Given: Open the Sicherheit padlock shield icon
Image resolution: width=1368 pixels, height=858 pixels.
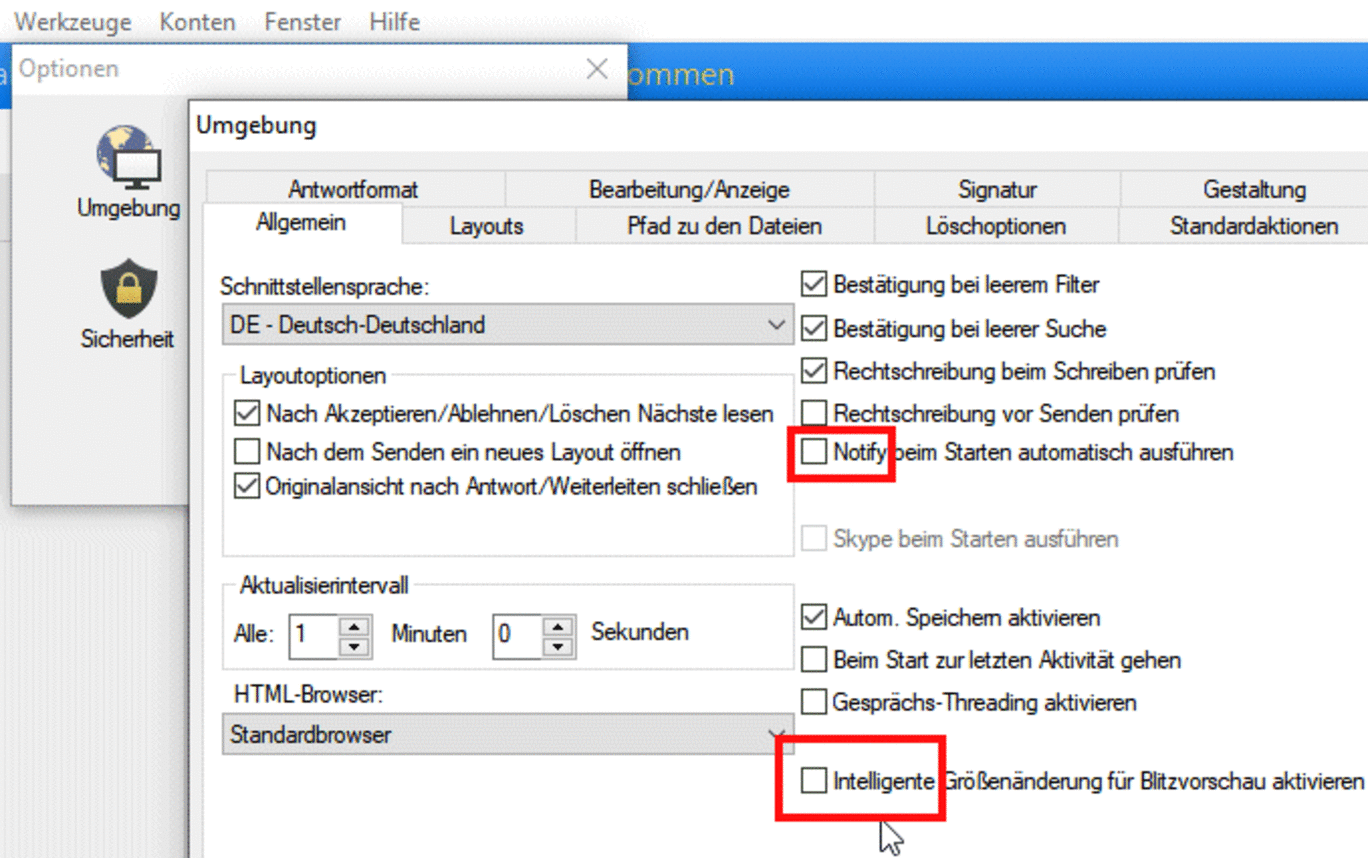Looking at the screenshot, I should coord(129,289).
